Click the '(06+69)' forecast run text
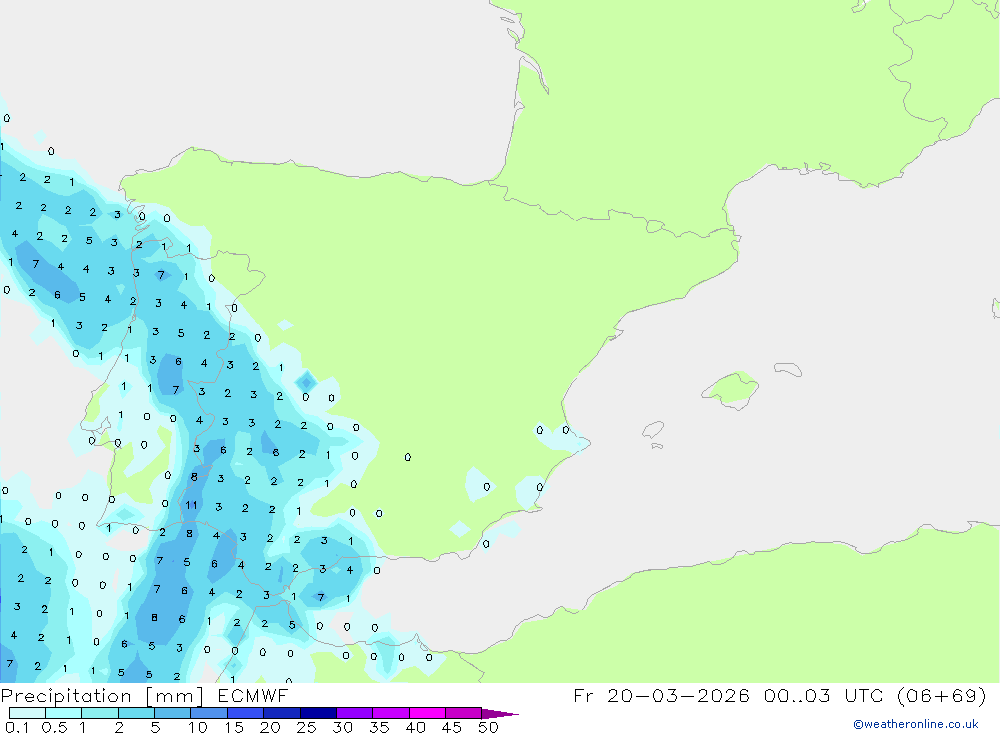The image size is (1000, 733). 941,695
